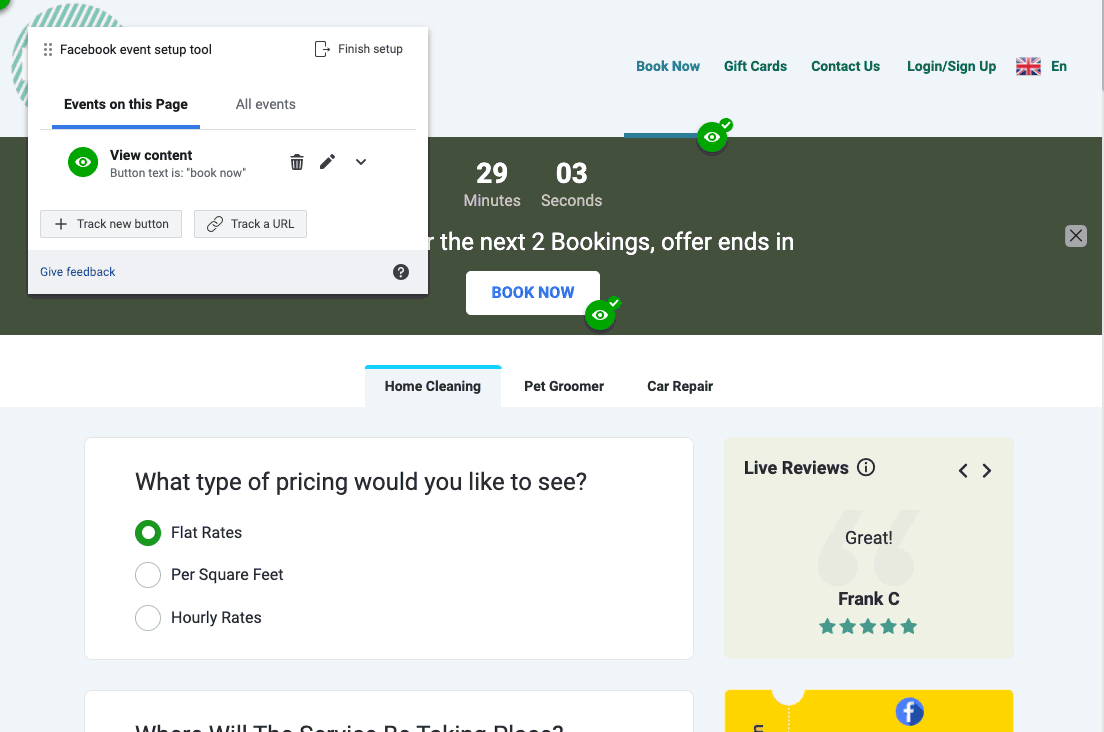
Task: Click the help question mark icon
Action: [401, 272]
